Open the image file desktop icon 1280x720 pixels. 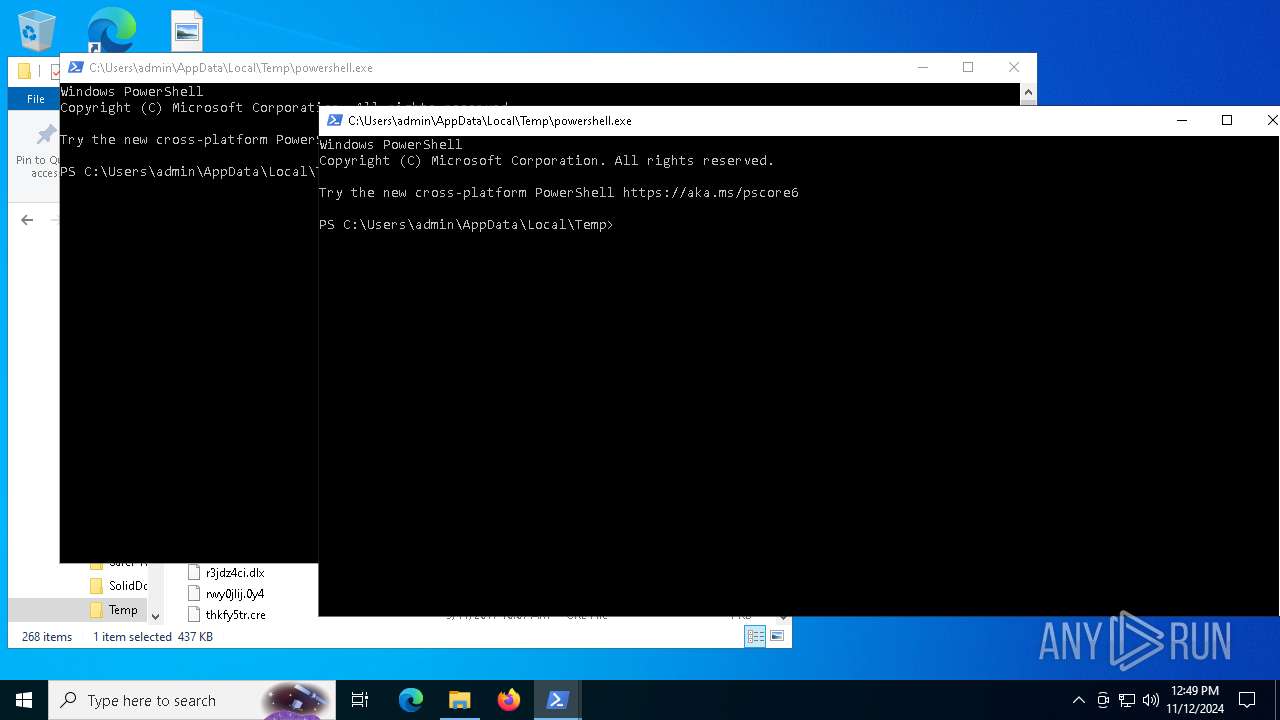coord(187,30)
